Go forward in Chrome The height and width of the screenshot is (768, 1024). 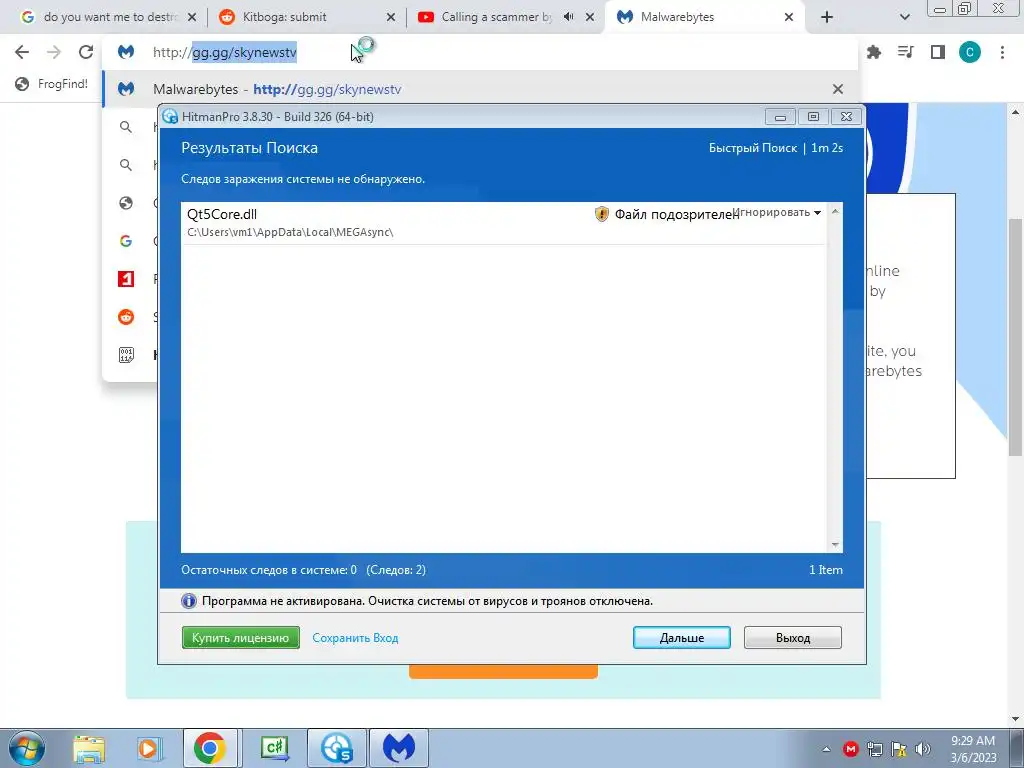point(54,52)
